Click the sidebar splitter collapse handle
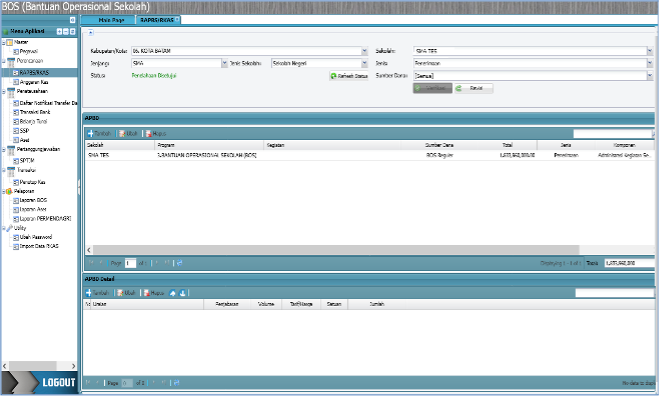This screenshot has width=660, height=396. (x=79, y=187)
